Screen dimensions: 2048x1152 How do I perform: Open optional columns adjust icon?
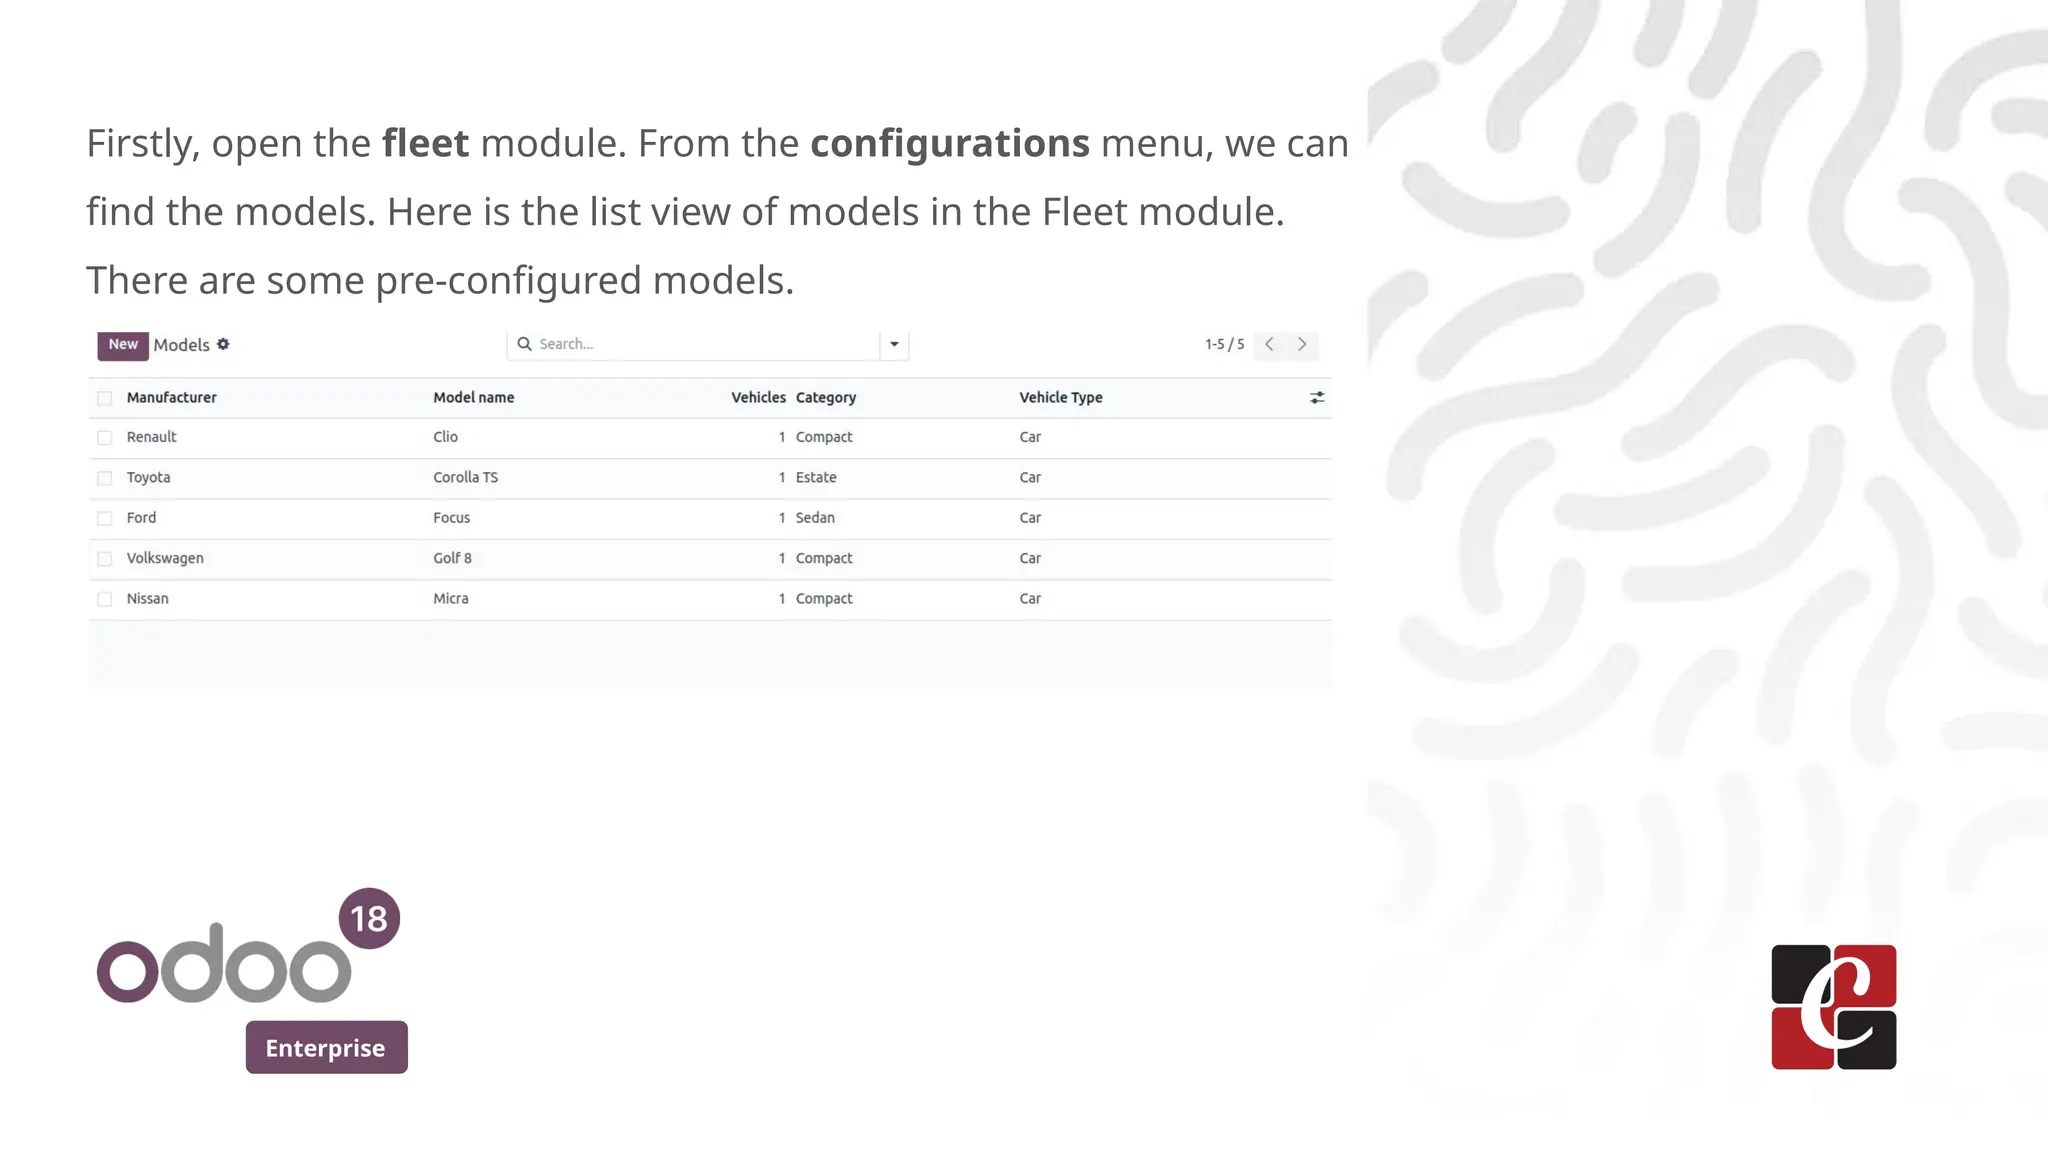(1317, 398)
